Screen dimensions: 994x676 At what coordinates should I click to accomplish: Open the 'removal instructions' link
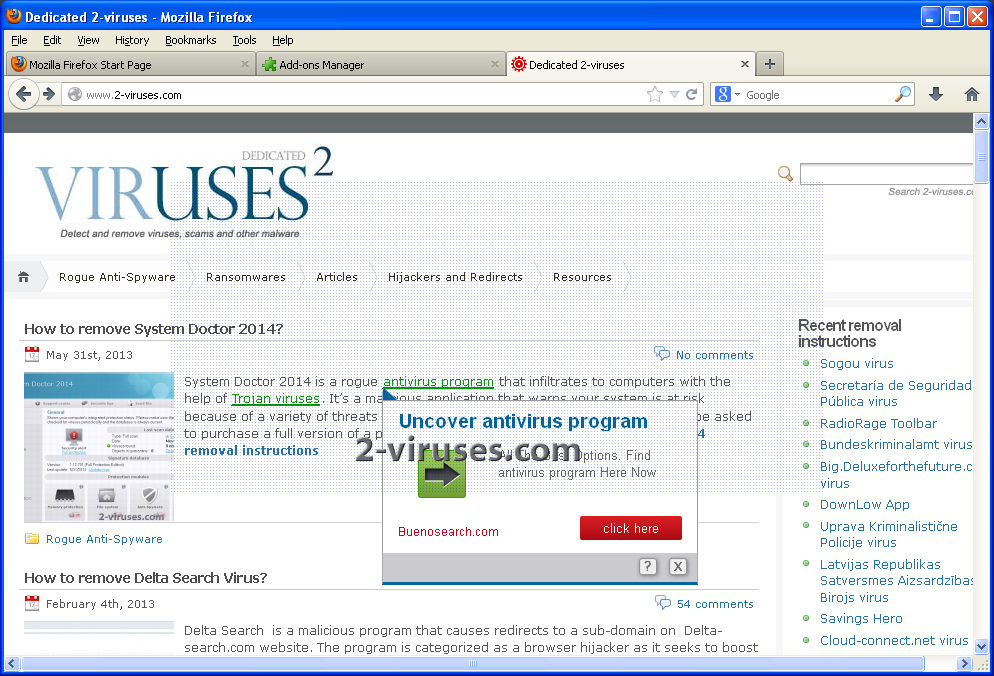251,450
